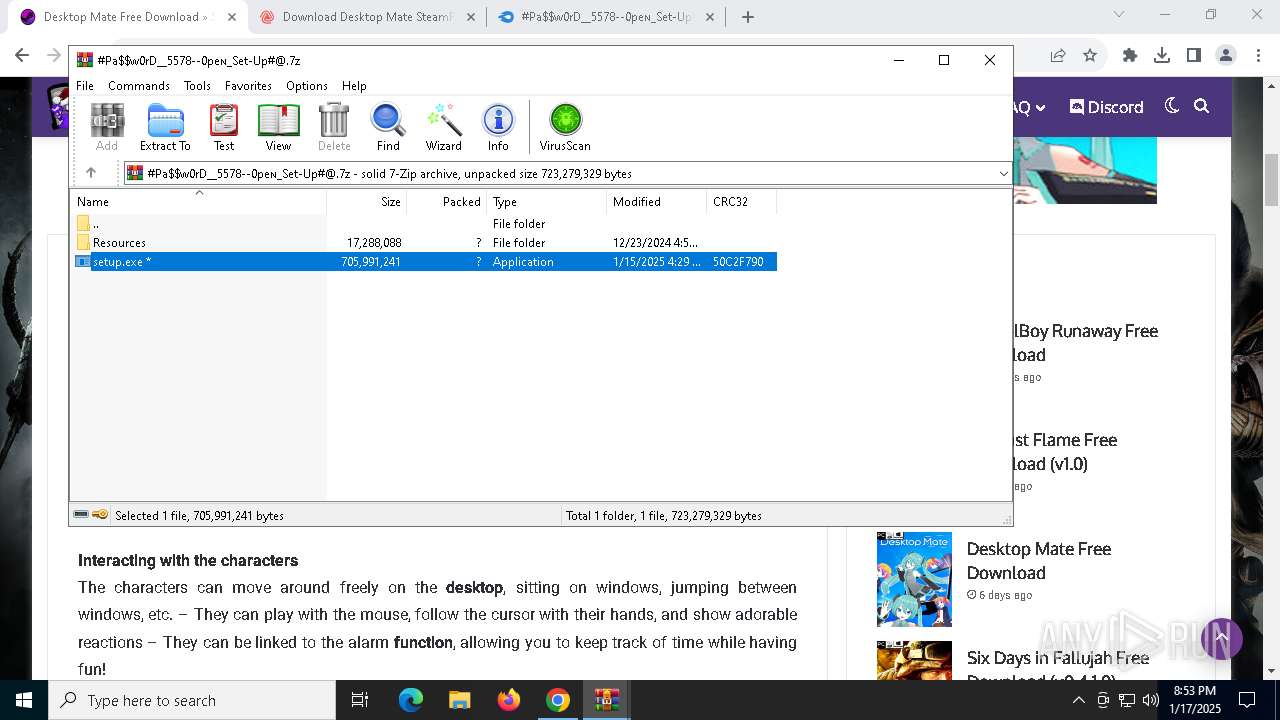This screenshot has height=720, width=1280.
Task: Sort file list by Name column
Action: coord(198,201)
